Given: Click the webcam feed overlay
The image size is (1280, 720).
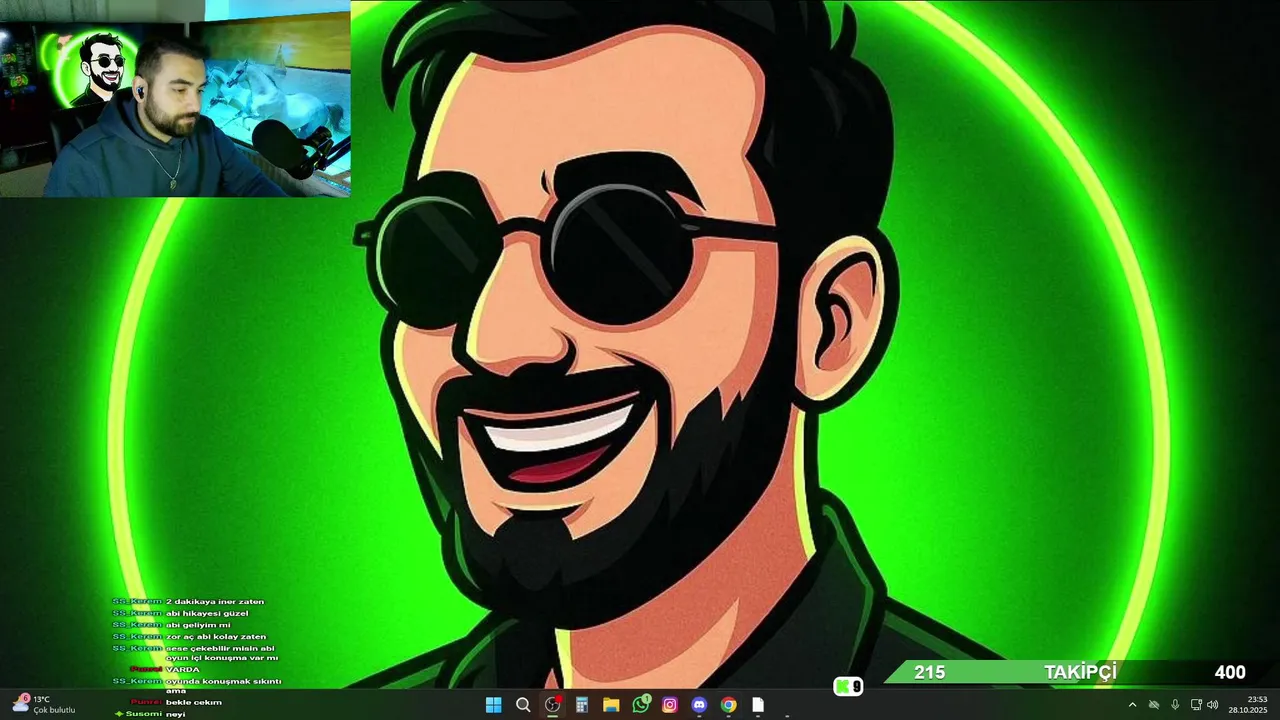Looking at the screenshot, I should (175, 98).
